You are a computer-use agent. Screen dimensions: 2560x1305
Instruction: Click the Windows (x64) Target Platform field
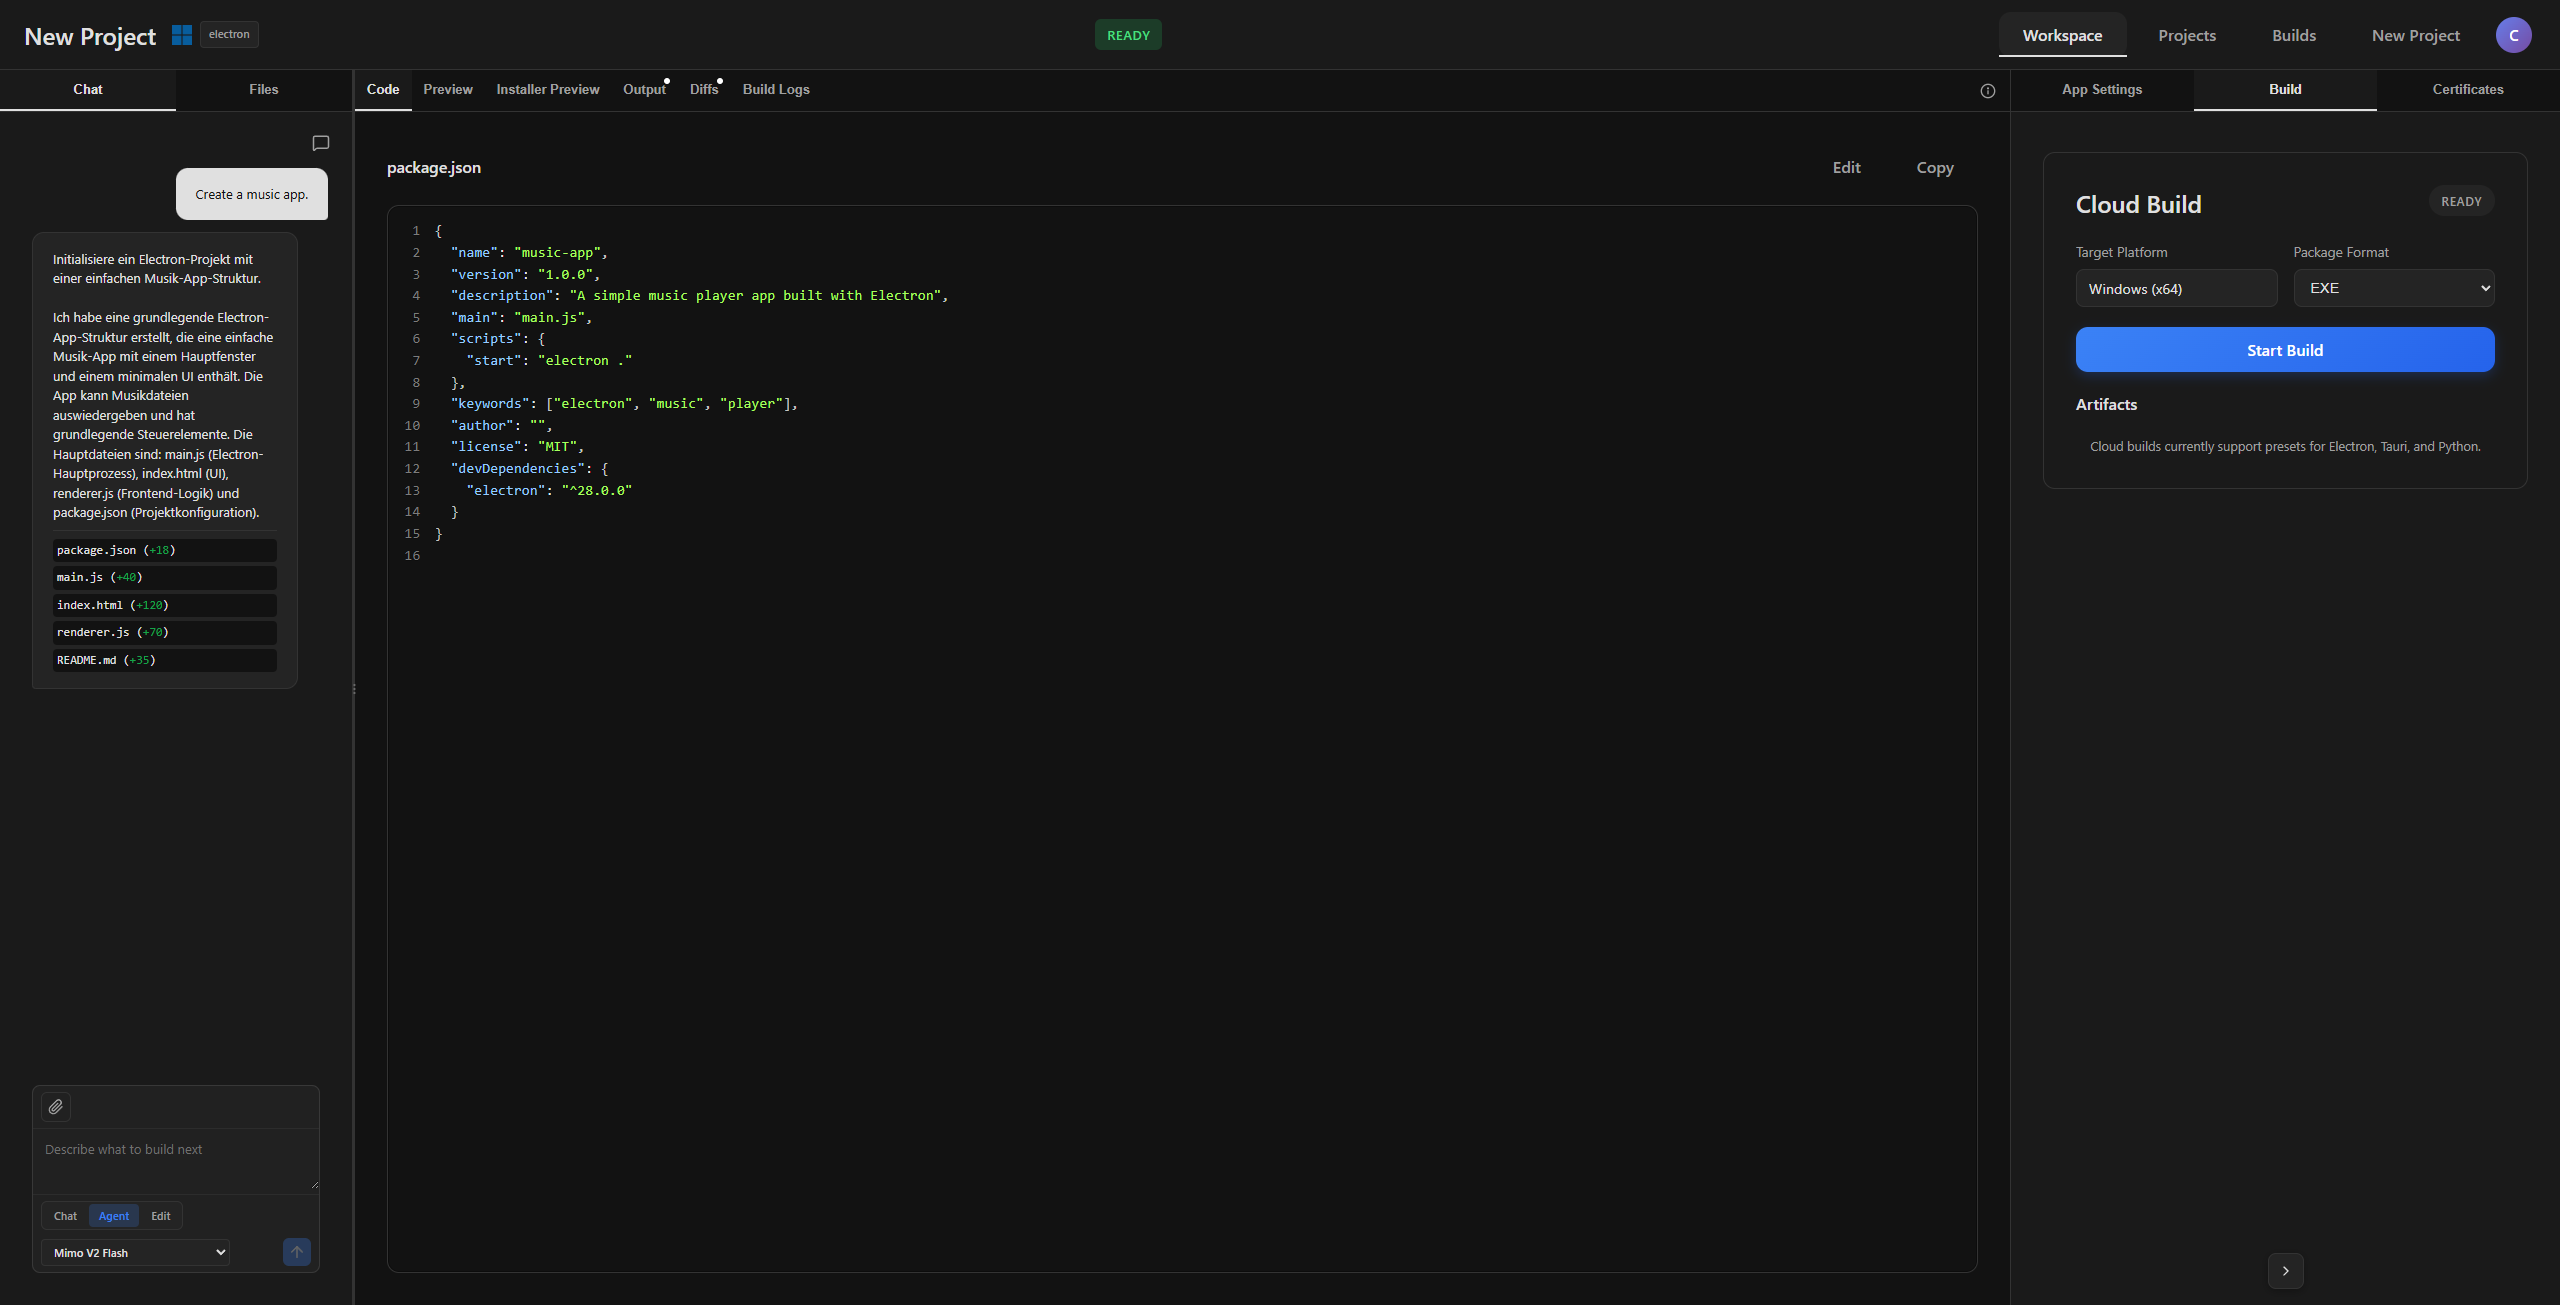coord(2175,289)
